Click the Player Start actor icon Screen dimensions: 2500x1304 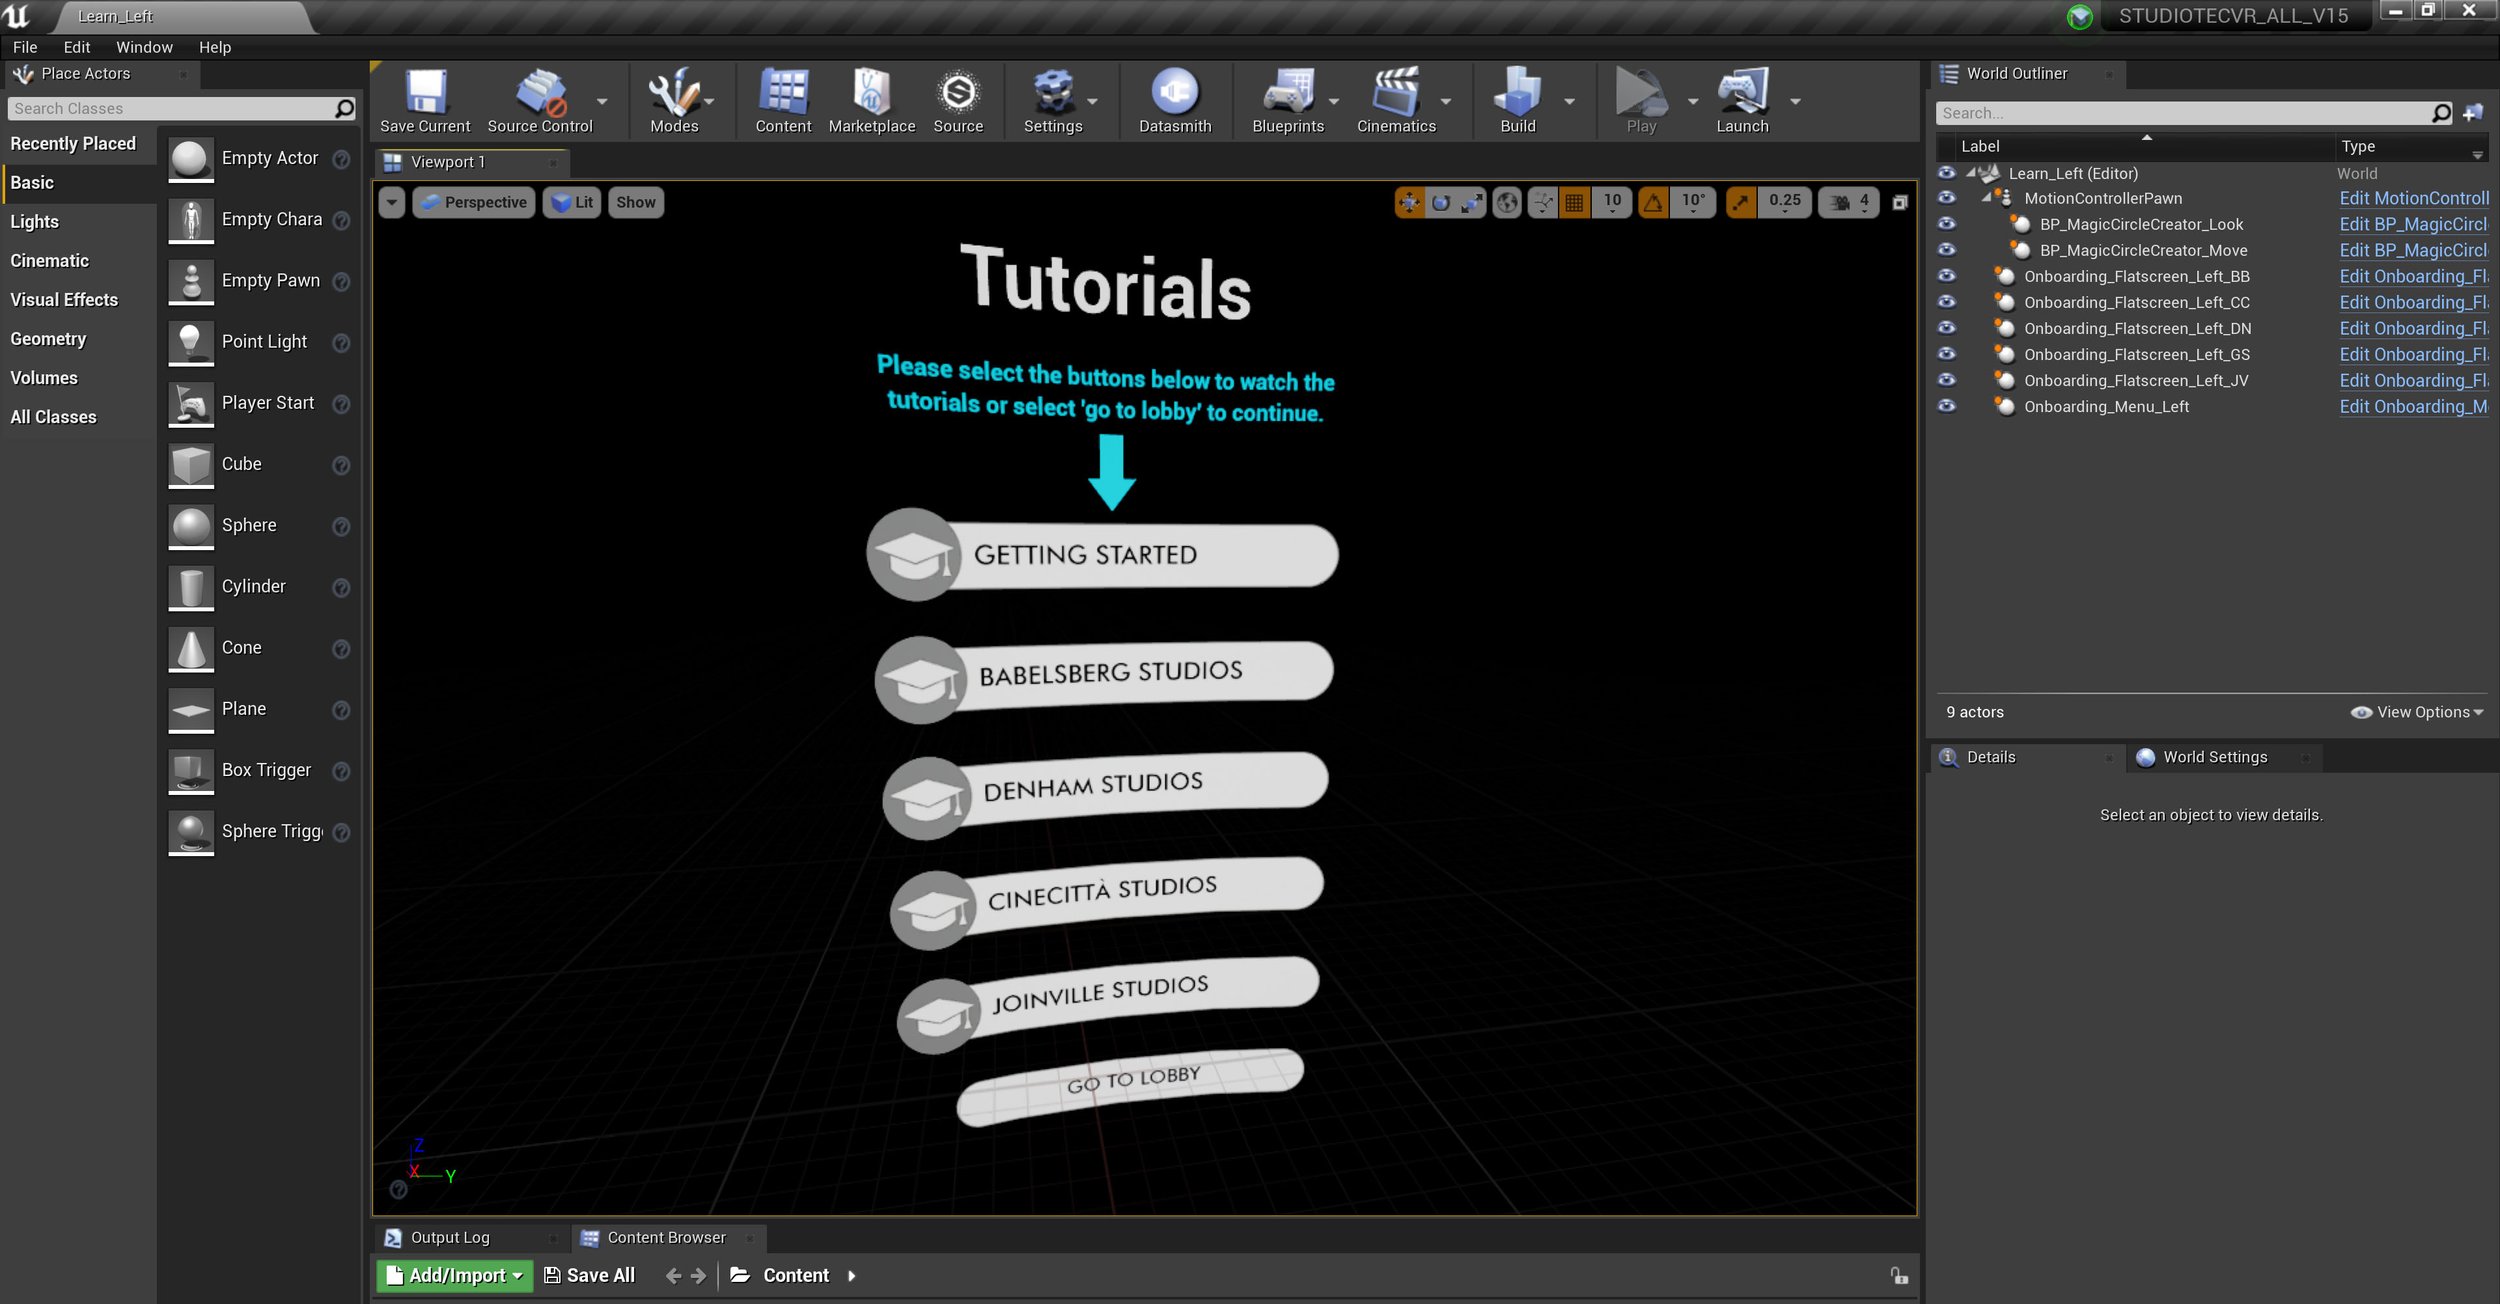[x=191, y=404]
